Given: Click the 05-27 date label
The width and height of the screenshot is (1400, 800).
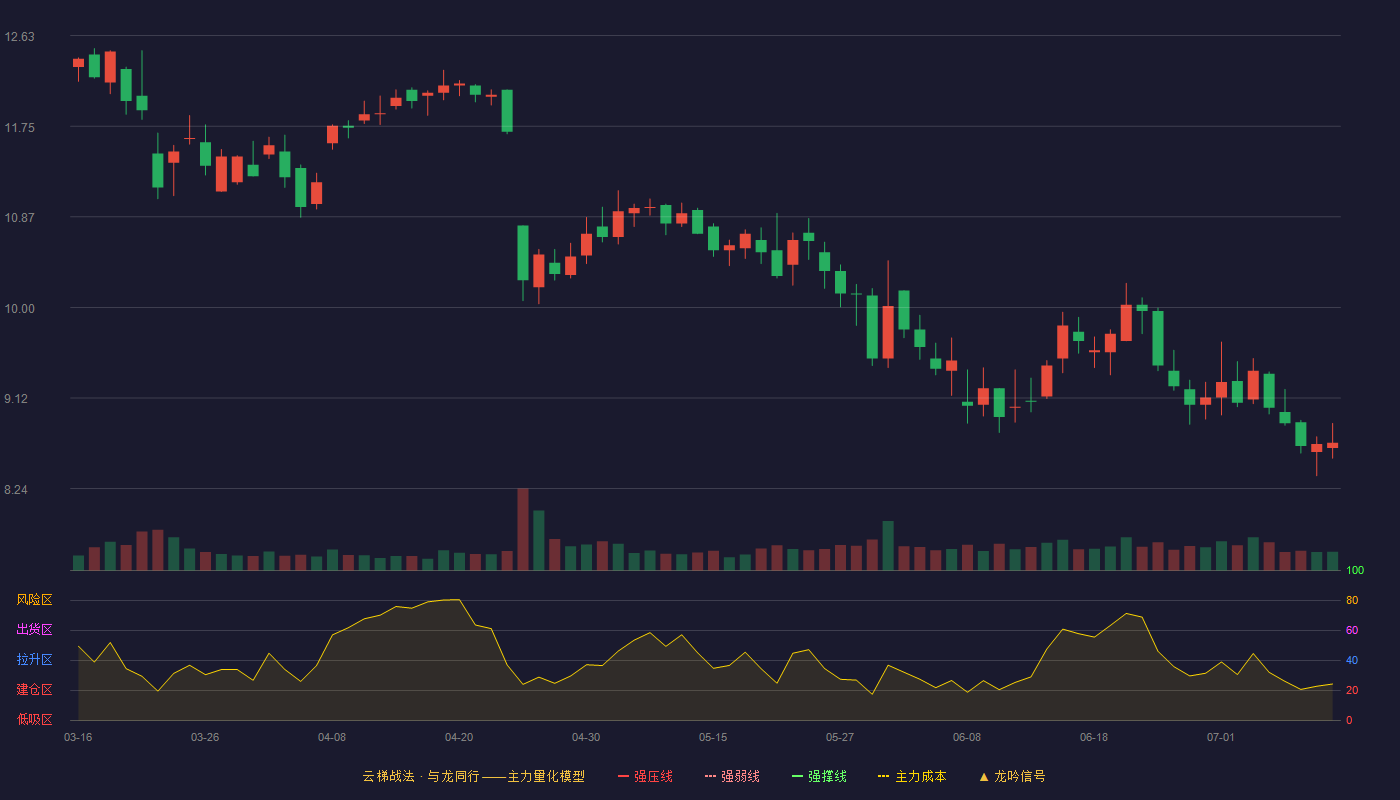Looking at the screenshot, I should pyautogui.click(x=840, y=737).
